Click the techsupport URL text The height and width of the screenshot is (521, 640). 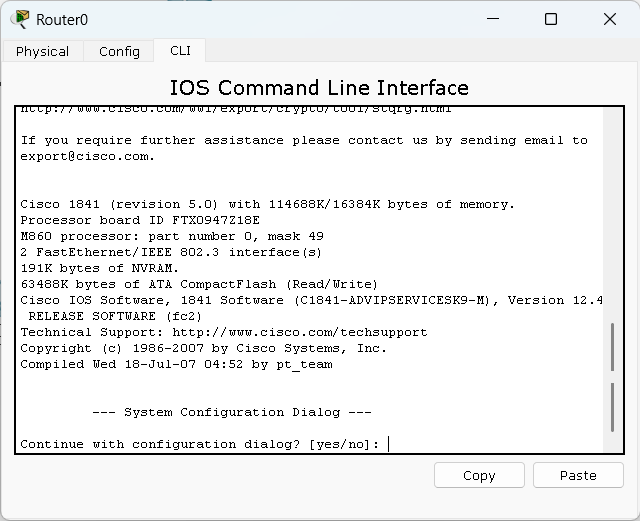click(x=300, y=332)
